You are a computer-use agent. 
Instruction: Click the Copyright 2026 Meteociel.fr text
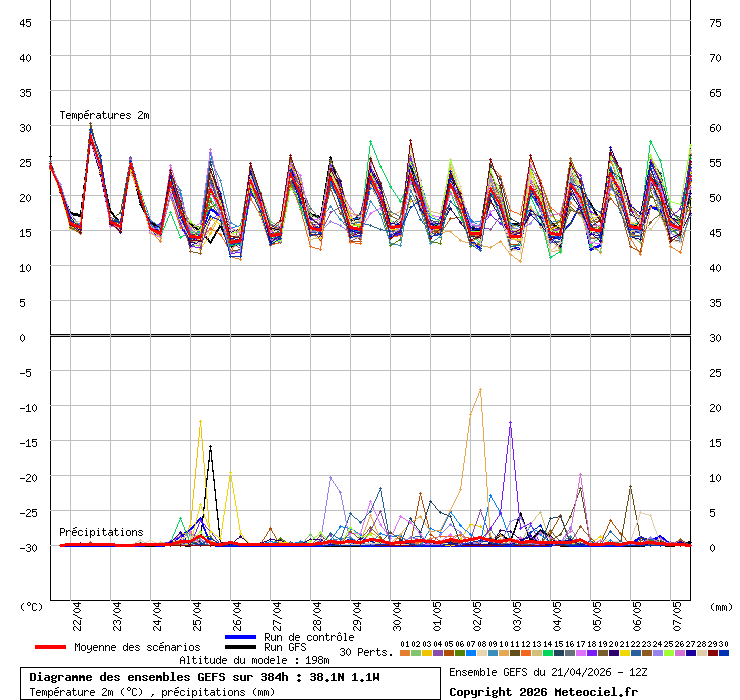[x=543, y=691]
